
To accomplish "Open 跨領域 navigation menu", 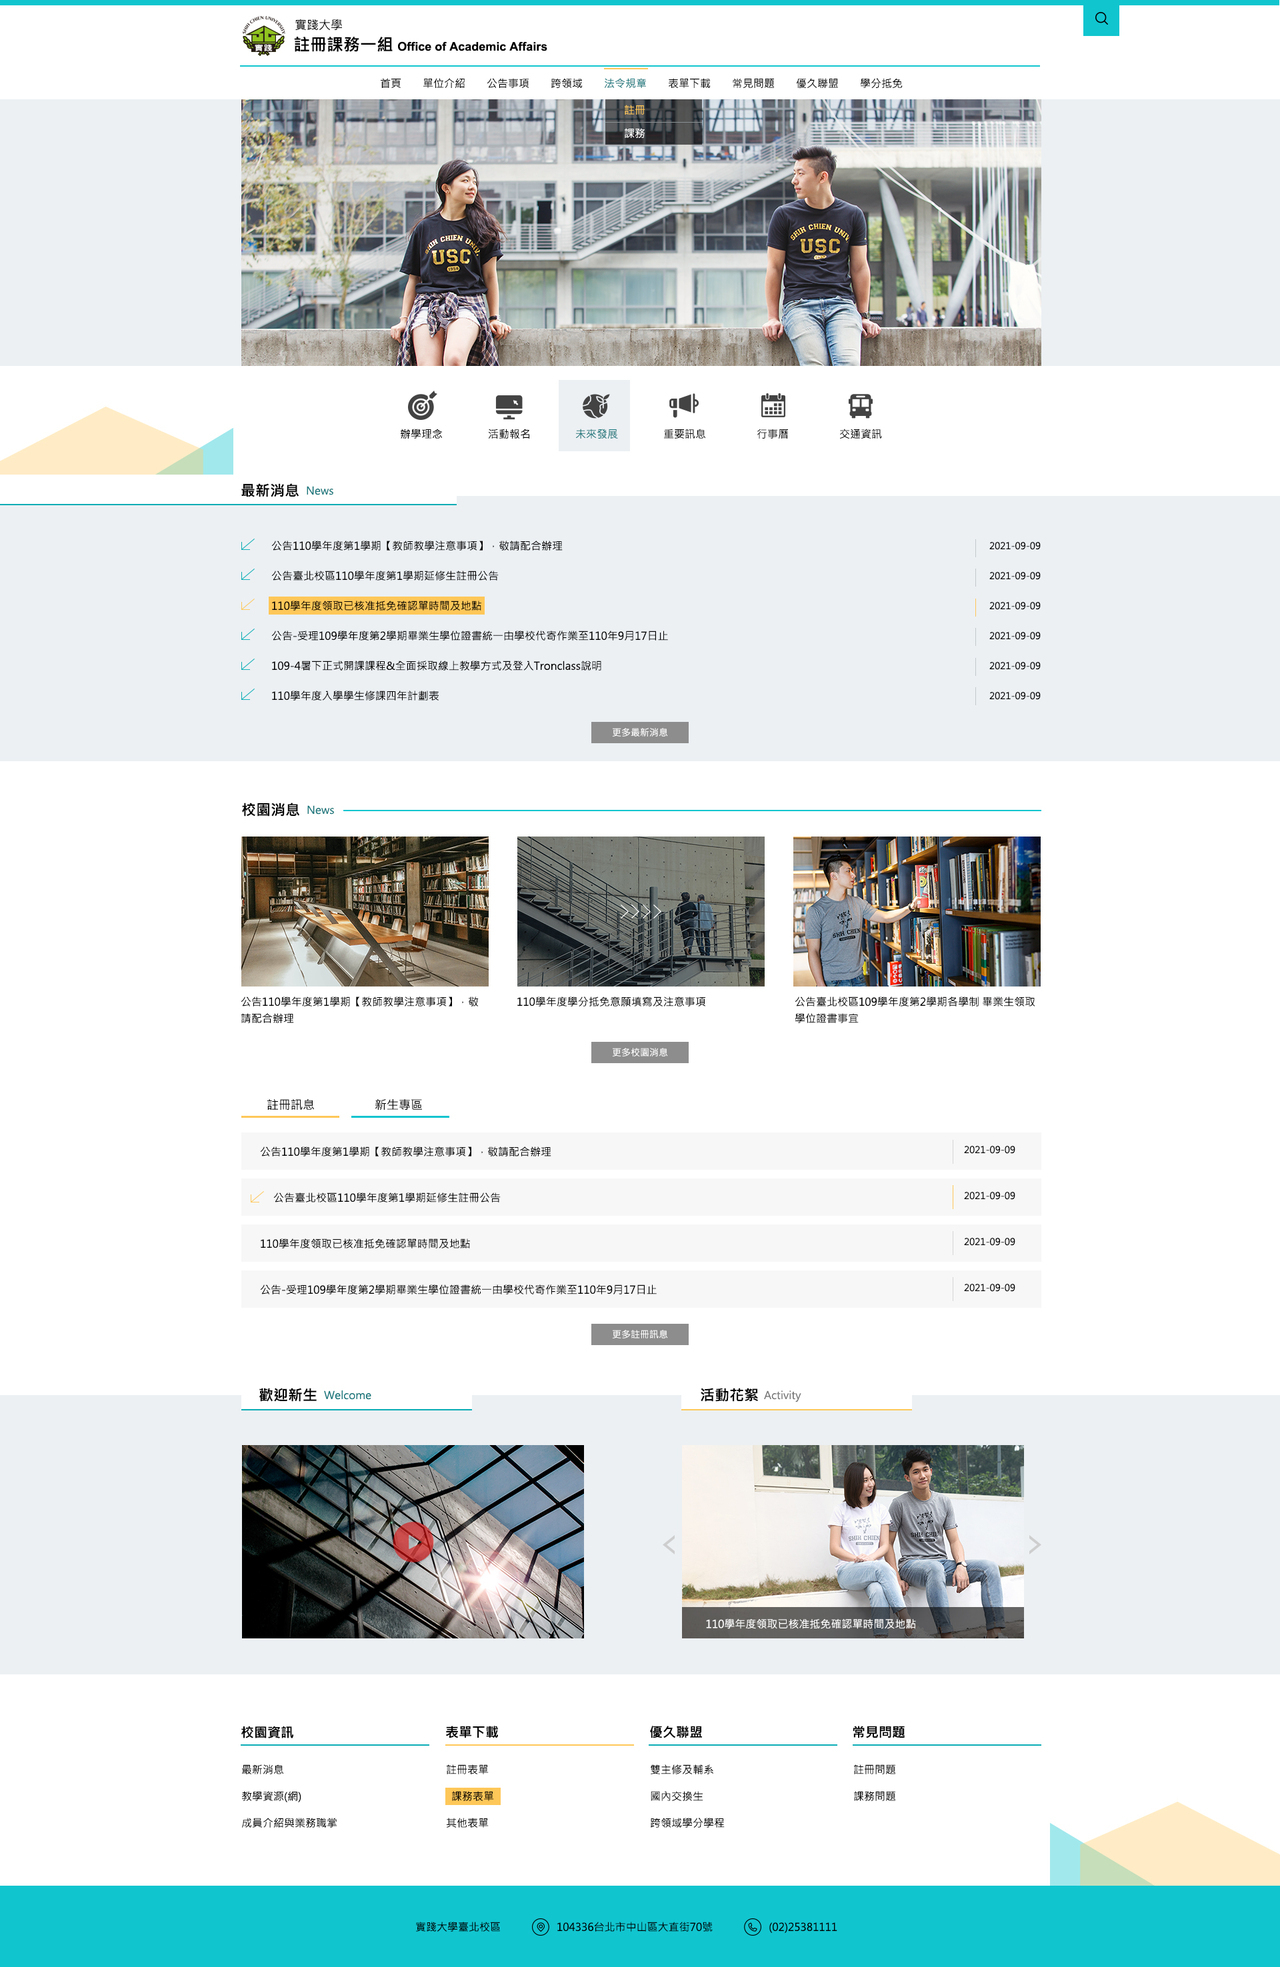I will pyautogui.click(x=566, y=83).
